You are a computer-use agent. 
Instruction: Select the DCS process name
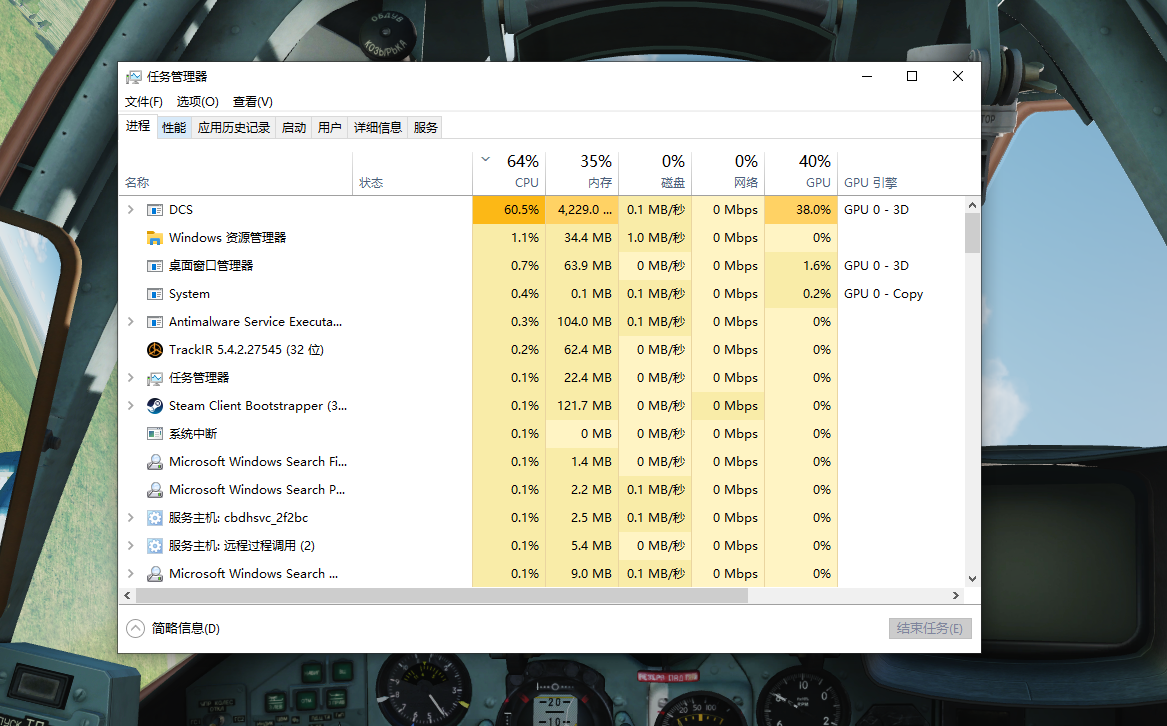181,210
